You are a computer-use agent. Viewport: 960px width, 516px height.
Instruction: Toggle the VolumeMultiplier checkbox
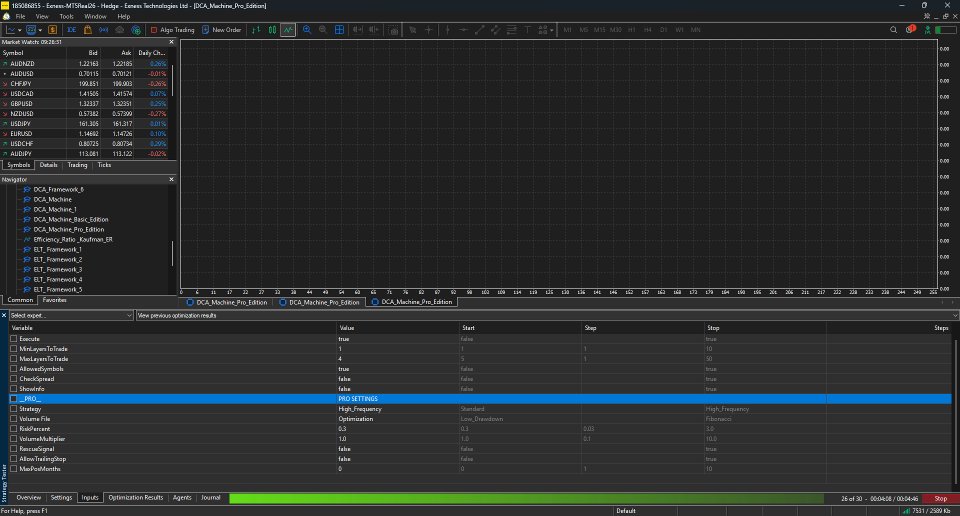click(13, 439)
